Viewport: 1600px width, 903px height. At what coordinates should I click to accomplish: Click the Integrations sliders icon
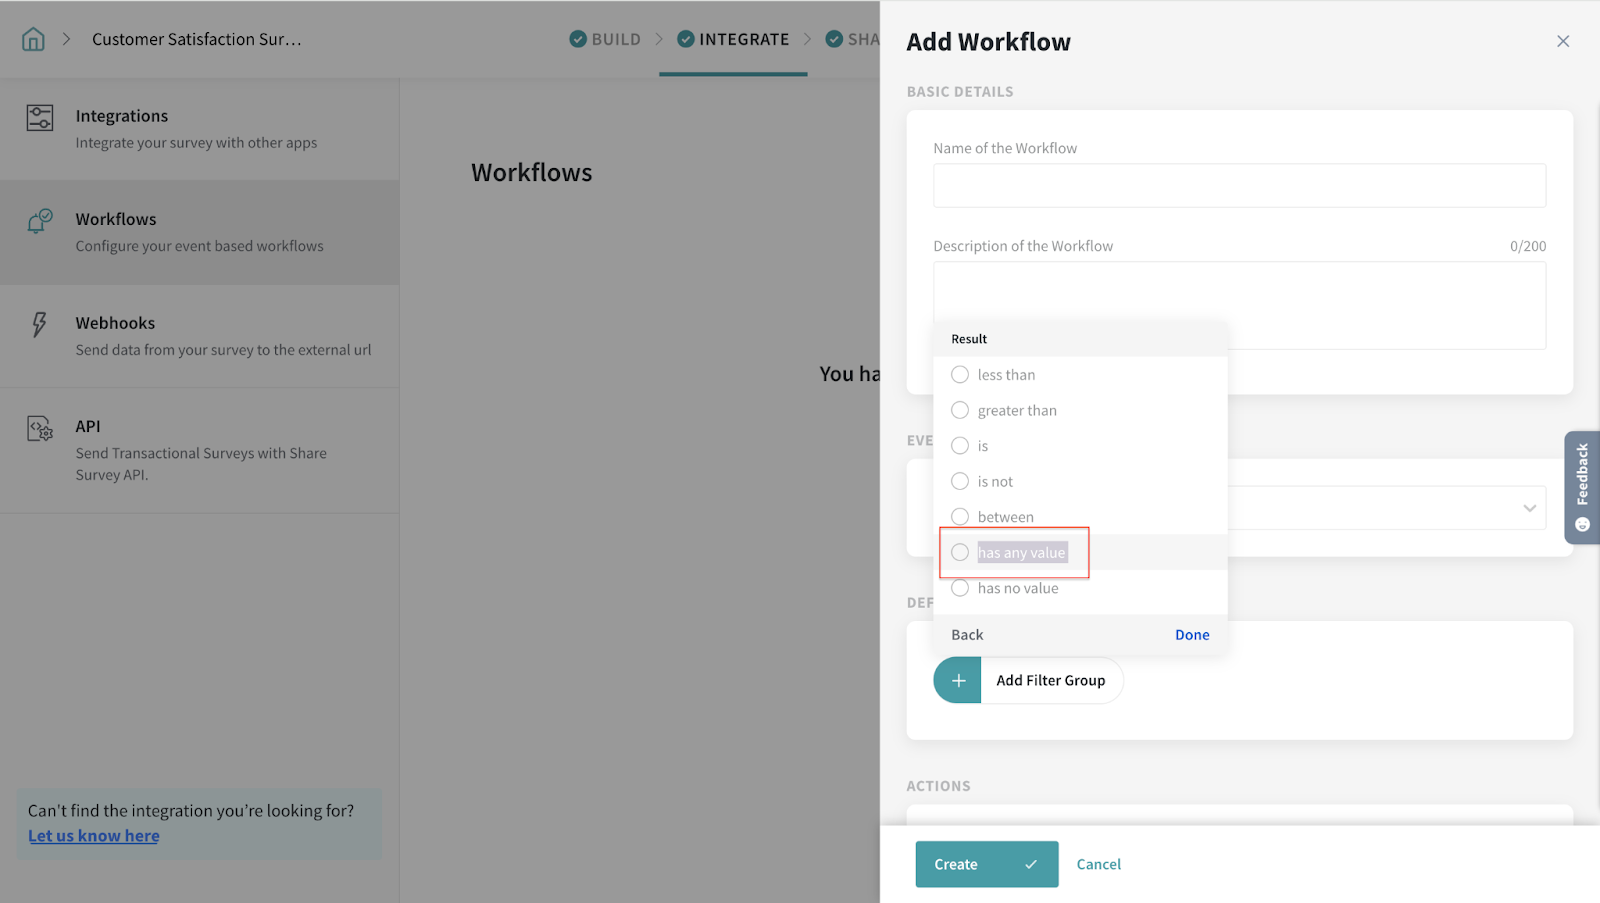40,118
